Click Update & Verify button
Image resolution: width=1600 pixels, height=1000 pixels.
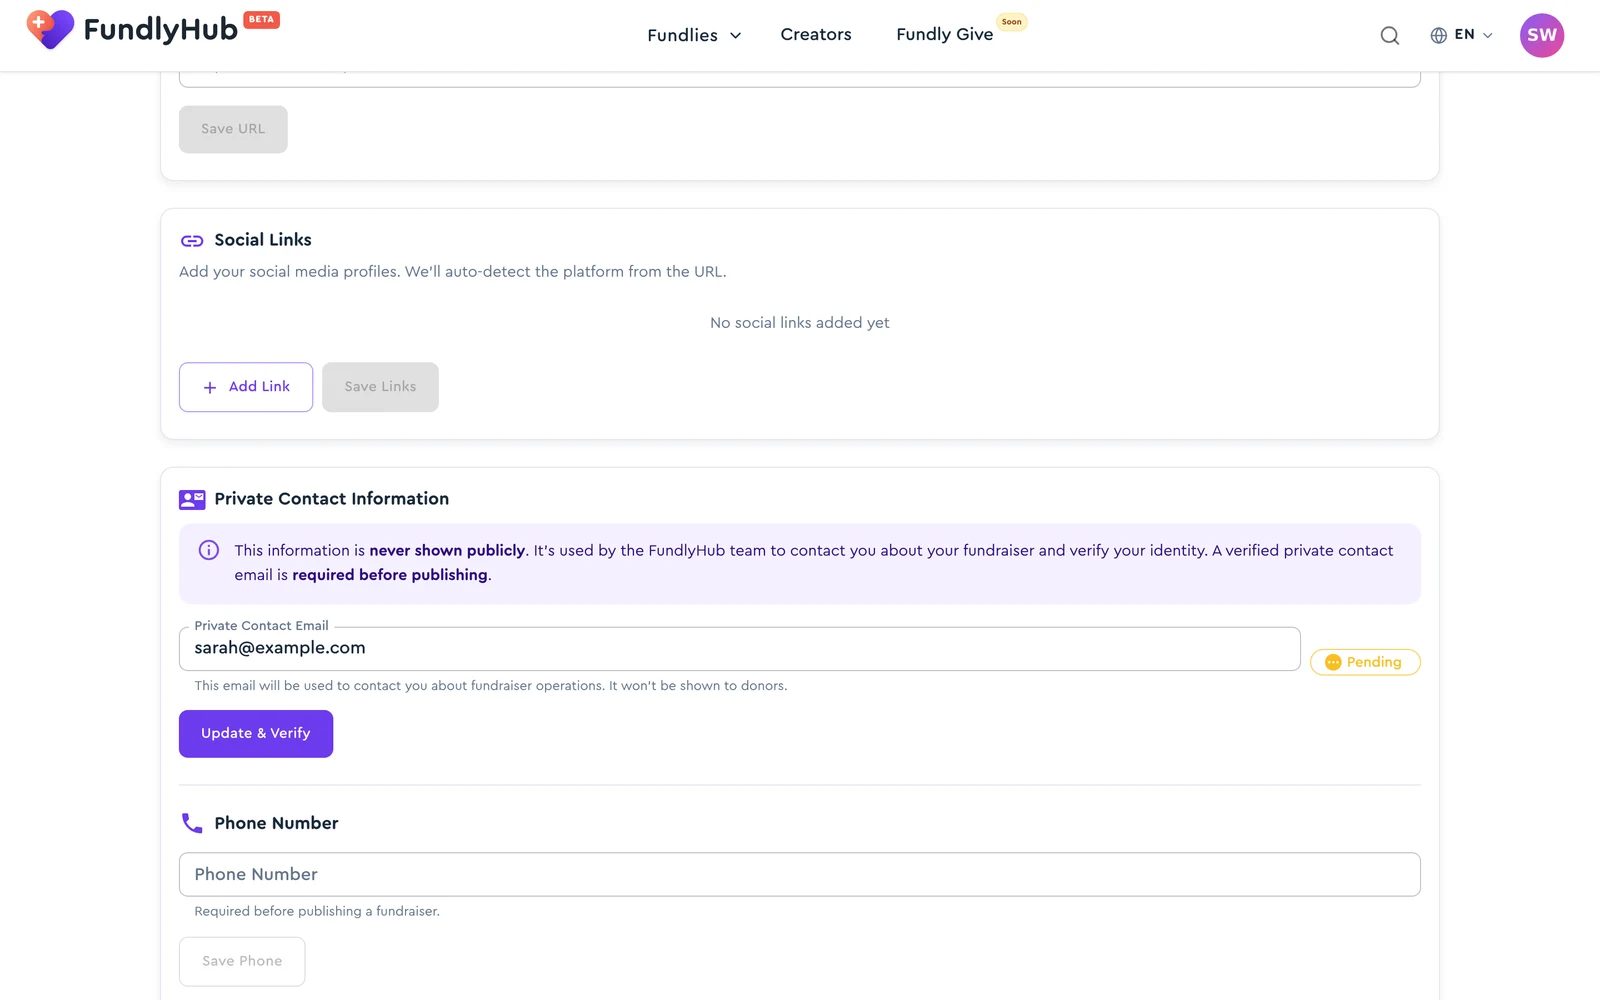pos(256,734)
